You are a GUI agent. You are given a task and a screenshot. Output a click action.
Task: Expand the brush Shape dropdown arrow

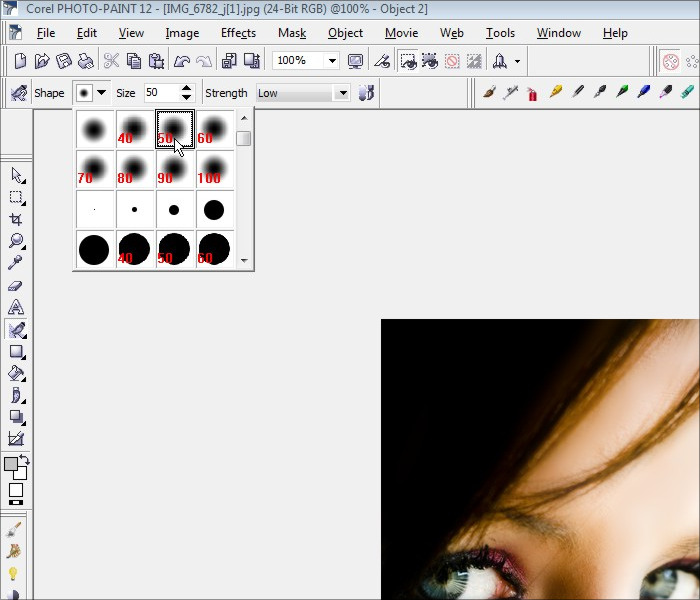pos(101,93)
